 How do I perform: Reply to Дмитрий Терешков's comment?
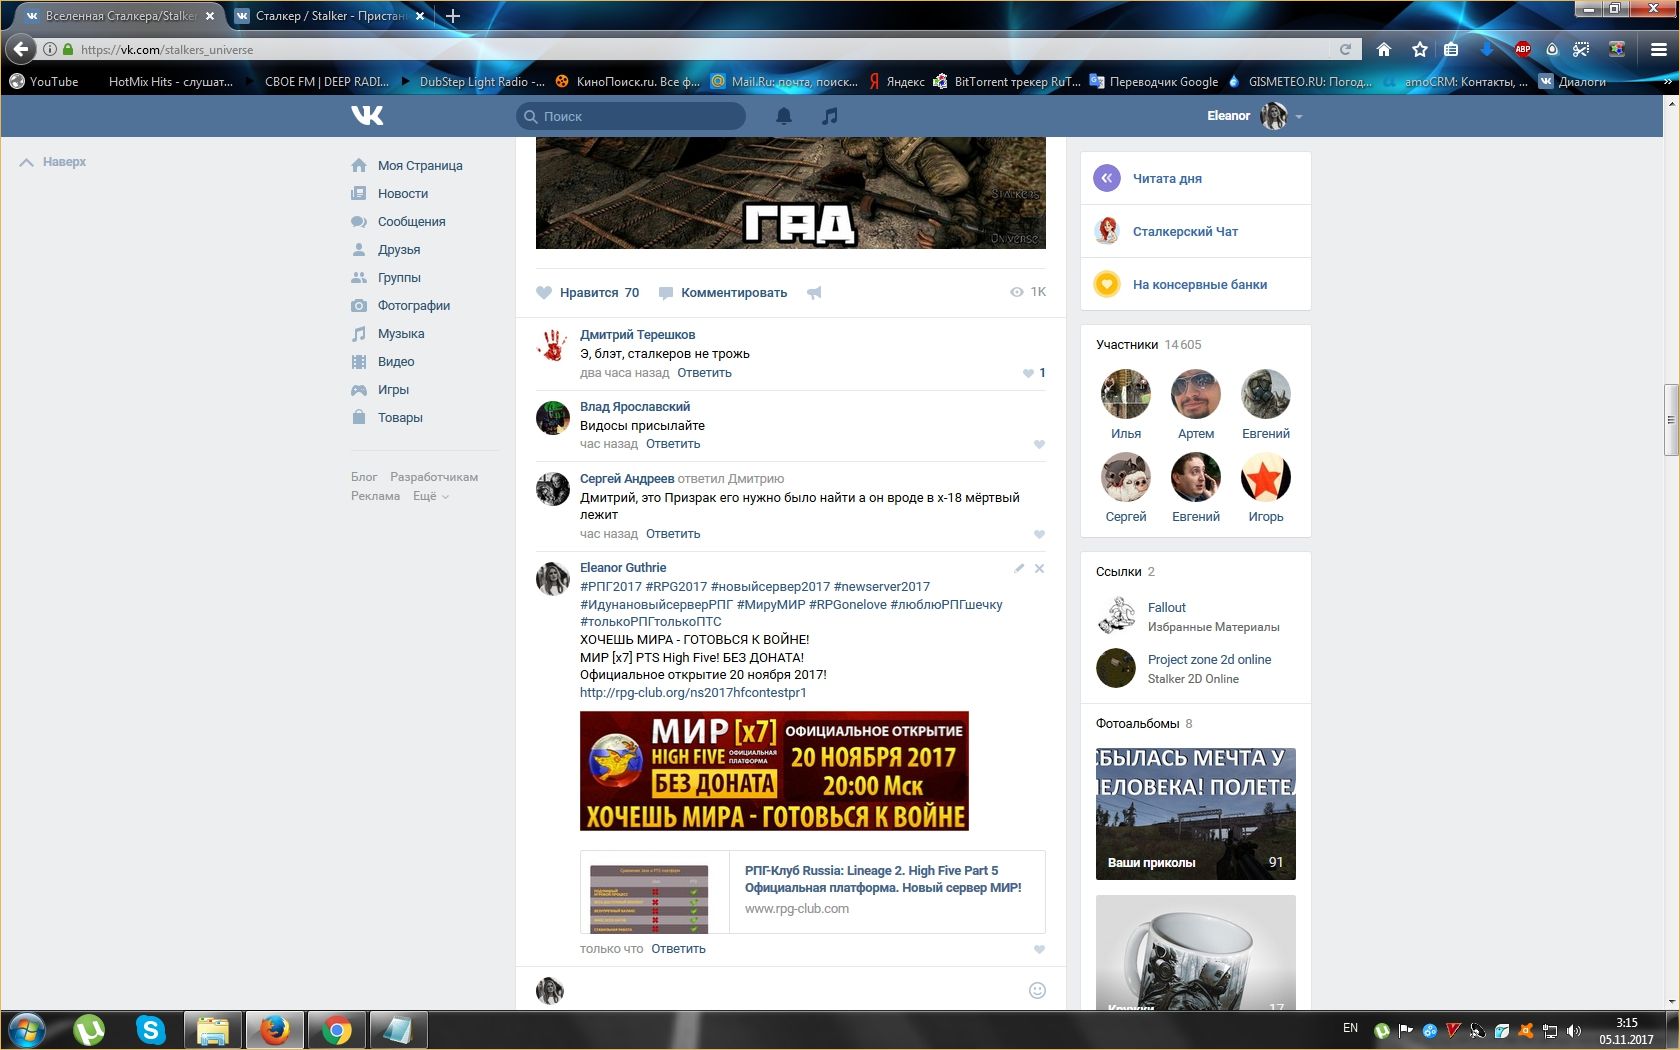[x=704, y=373]
